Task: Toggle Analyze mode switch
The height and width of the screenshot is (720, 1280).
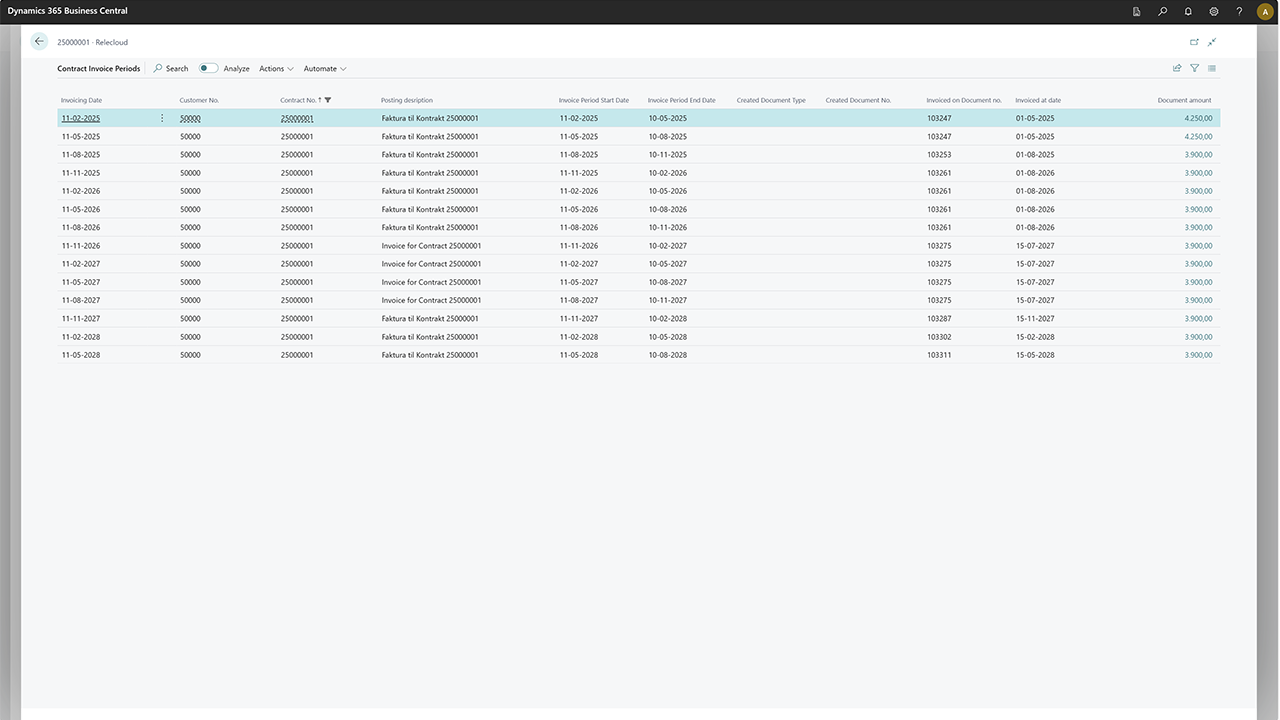Action: pos(208,69)
